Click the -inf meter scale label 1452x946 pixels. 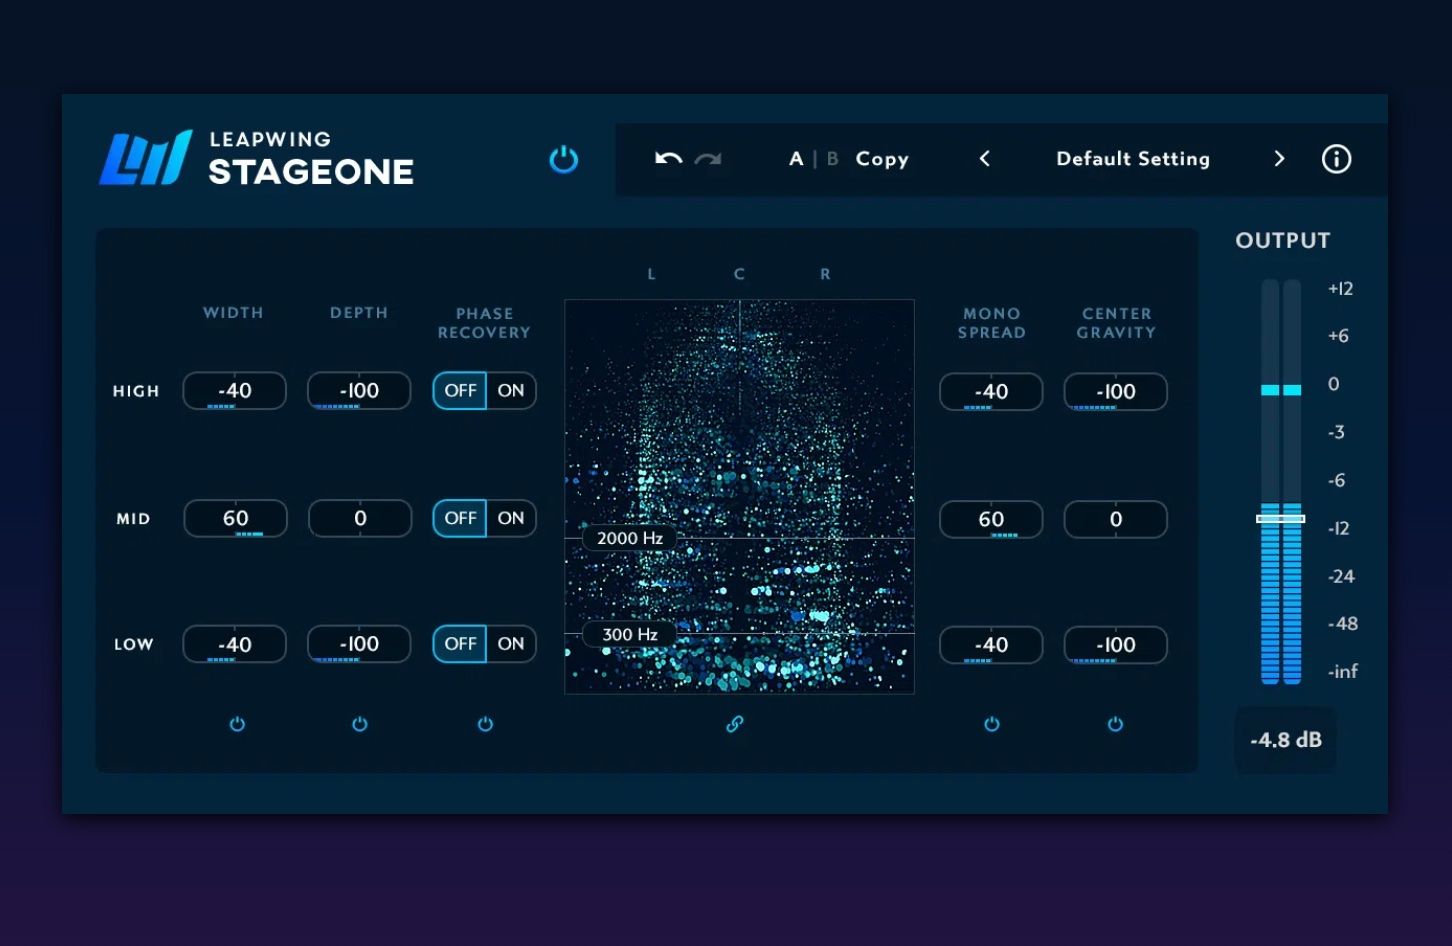click(1343, 671)
